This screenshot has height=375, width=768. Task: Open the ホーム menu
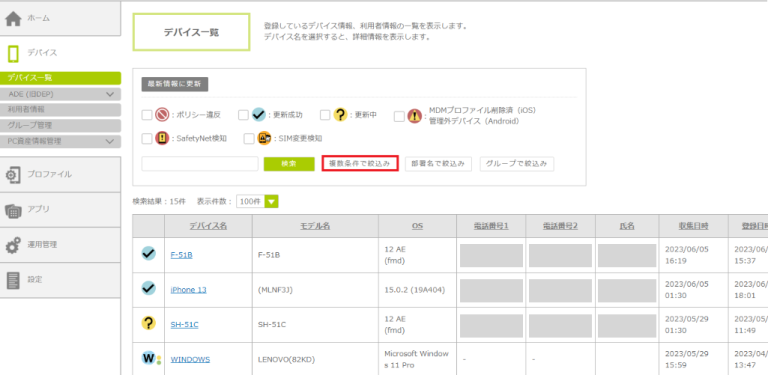(60, 19)
